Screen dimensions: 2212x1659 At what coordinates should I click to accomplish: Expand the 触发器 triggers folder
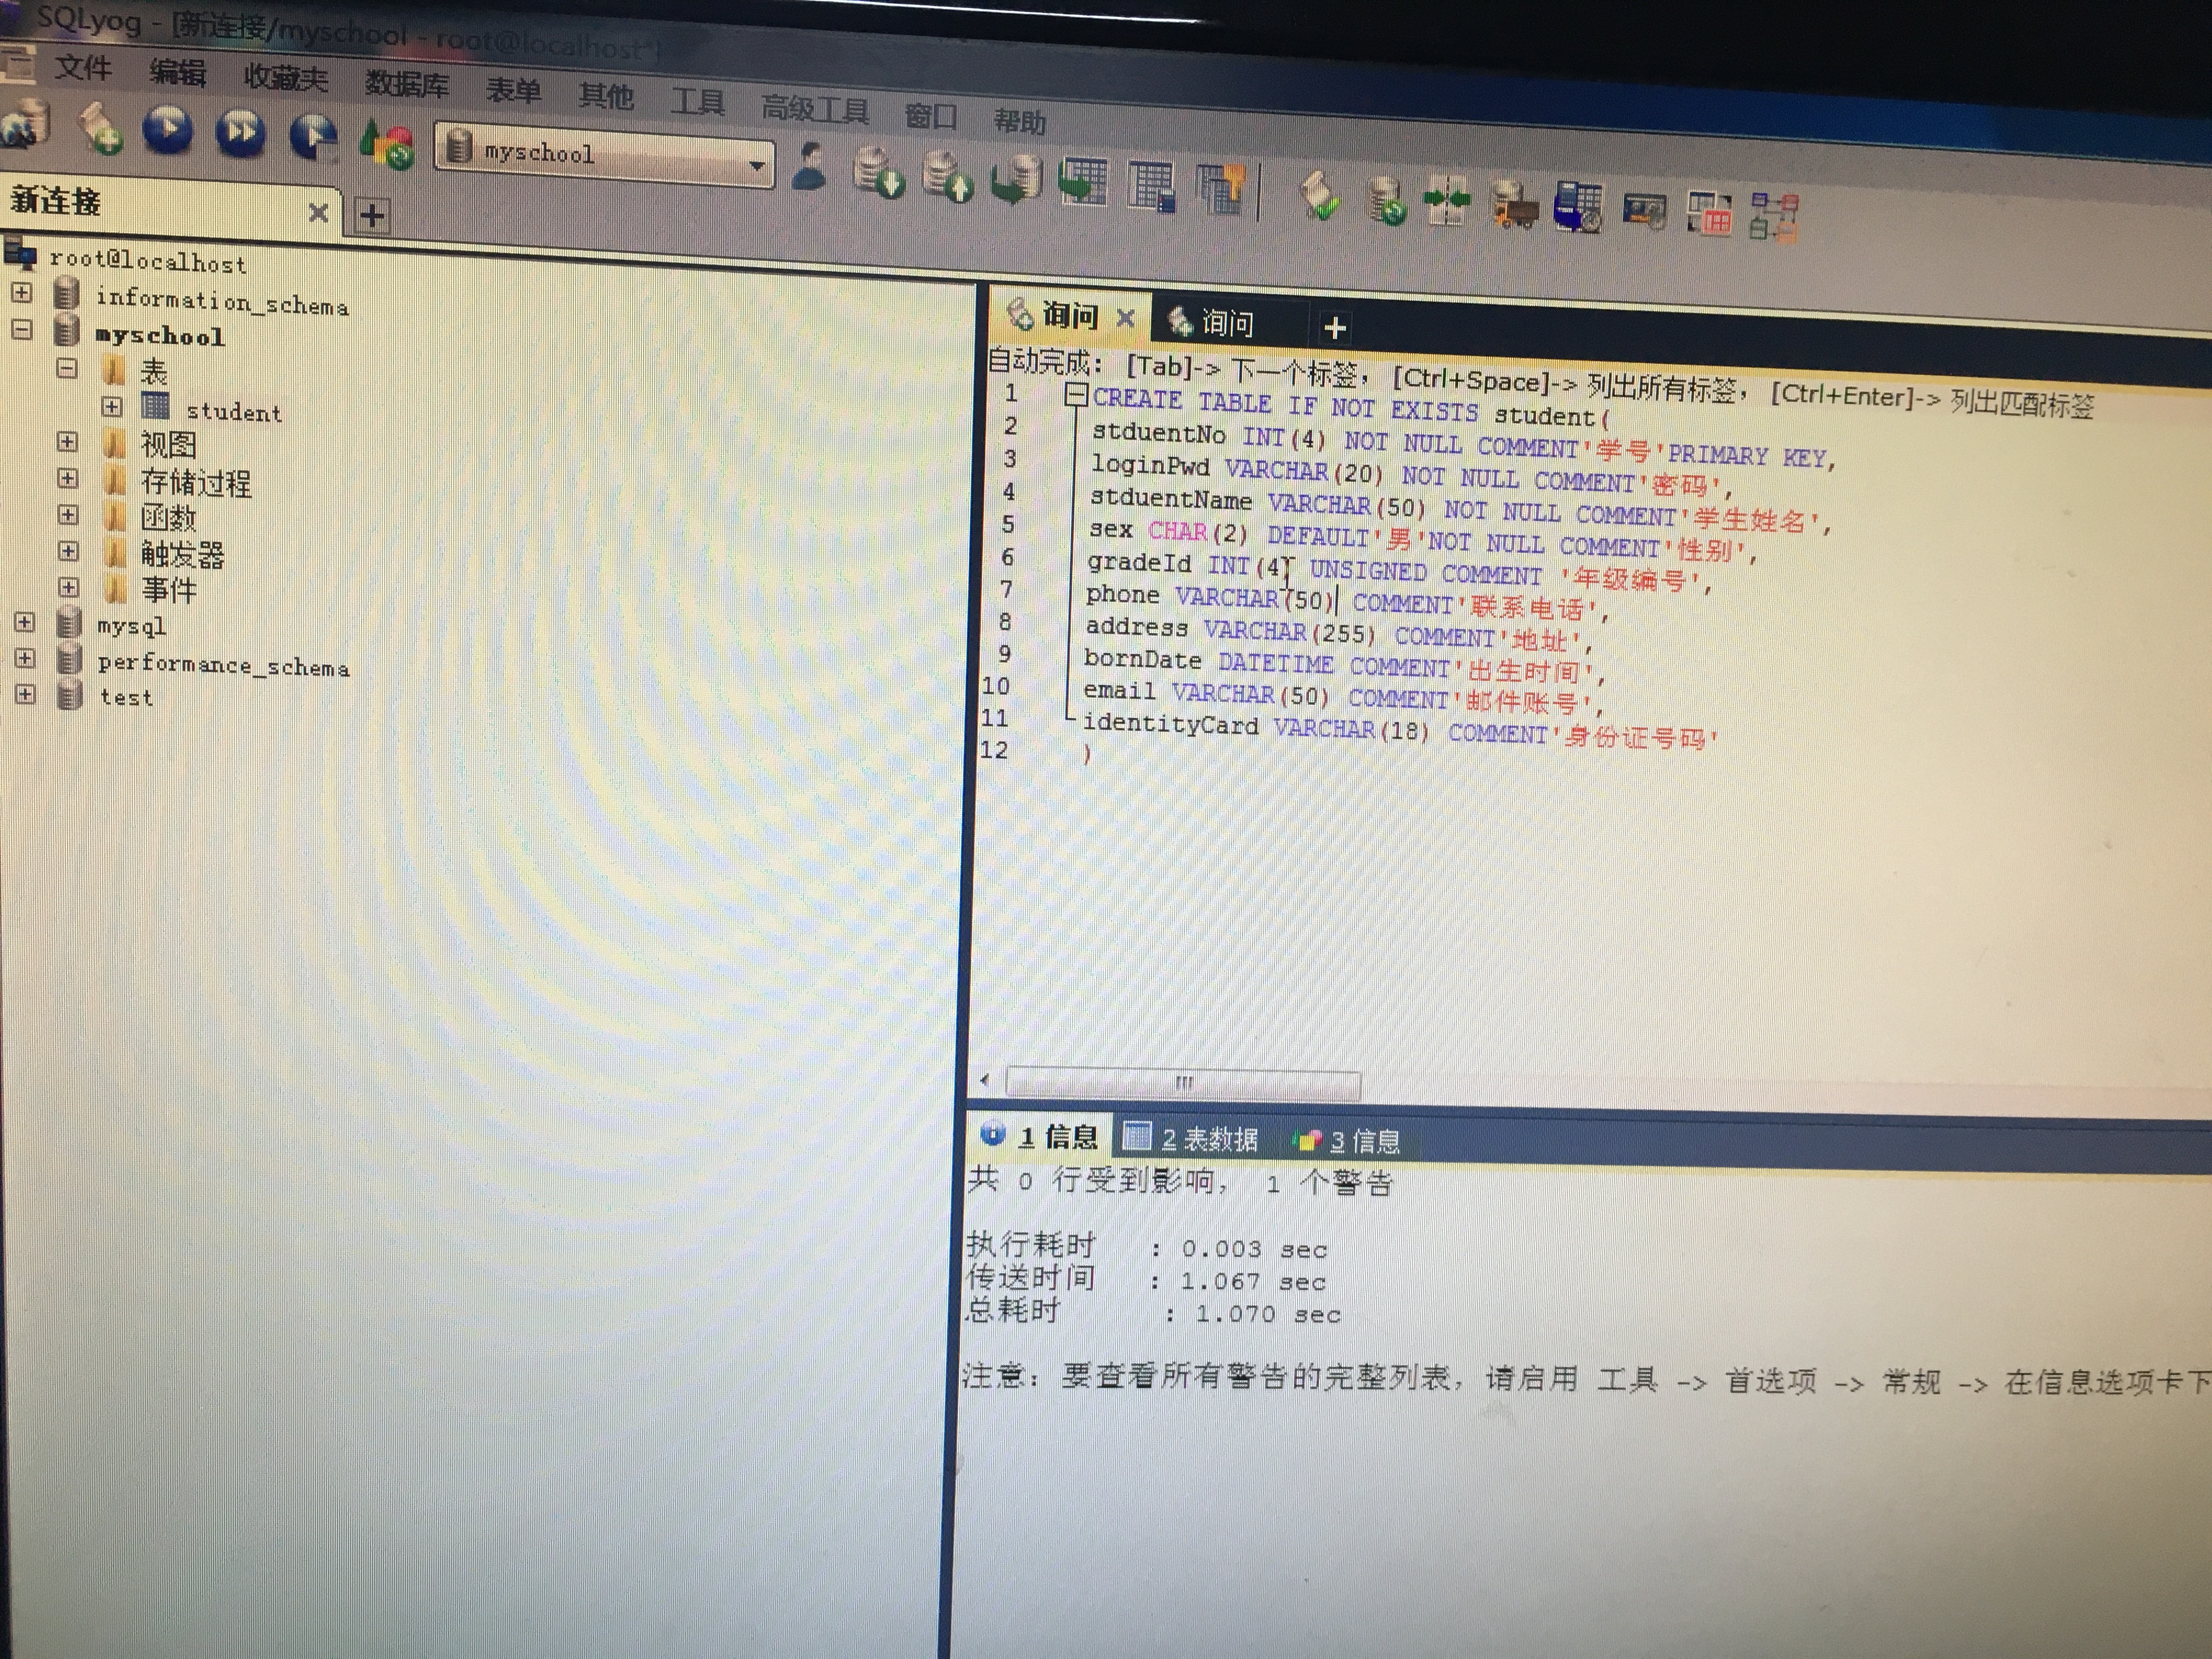pos(68,551)
